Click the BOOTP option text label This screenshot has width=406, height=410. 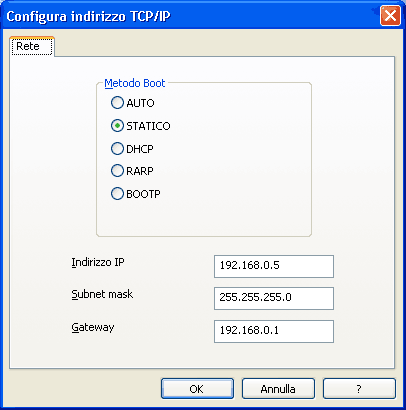[x=143, y=194]
